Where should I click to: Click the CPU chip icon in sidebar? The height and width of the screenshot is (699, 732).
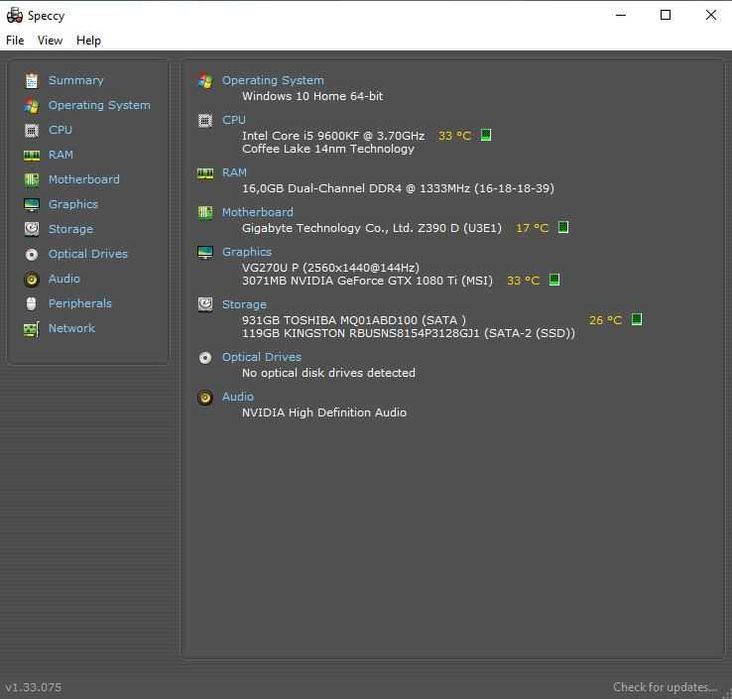pyautogui.click(x=32, y=130)
